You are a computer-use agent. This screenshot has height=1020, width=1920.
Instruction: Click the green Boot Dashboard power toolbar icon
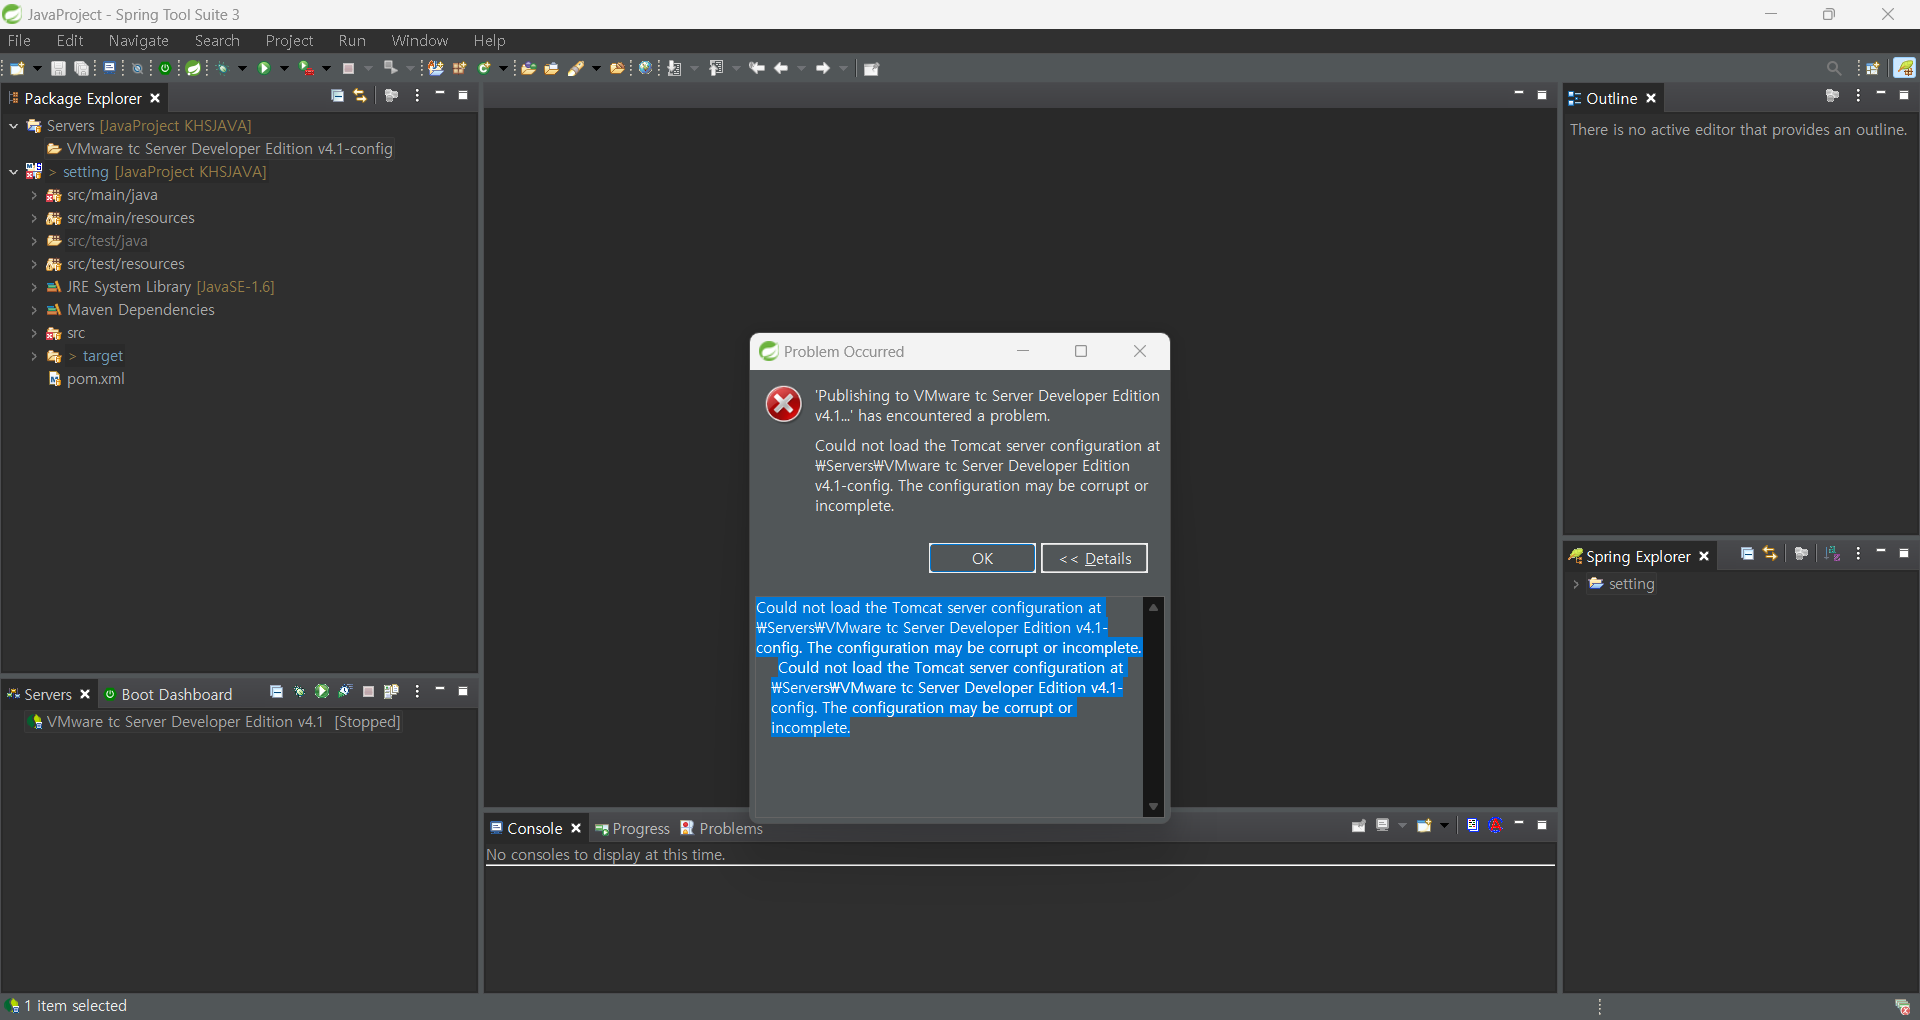coord(166,69)
